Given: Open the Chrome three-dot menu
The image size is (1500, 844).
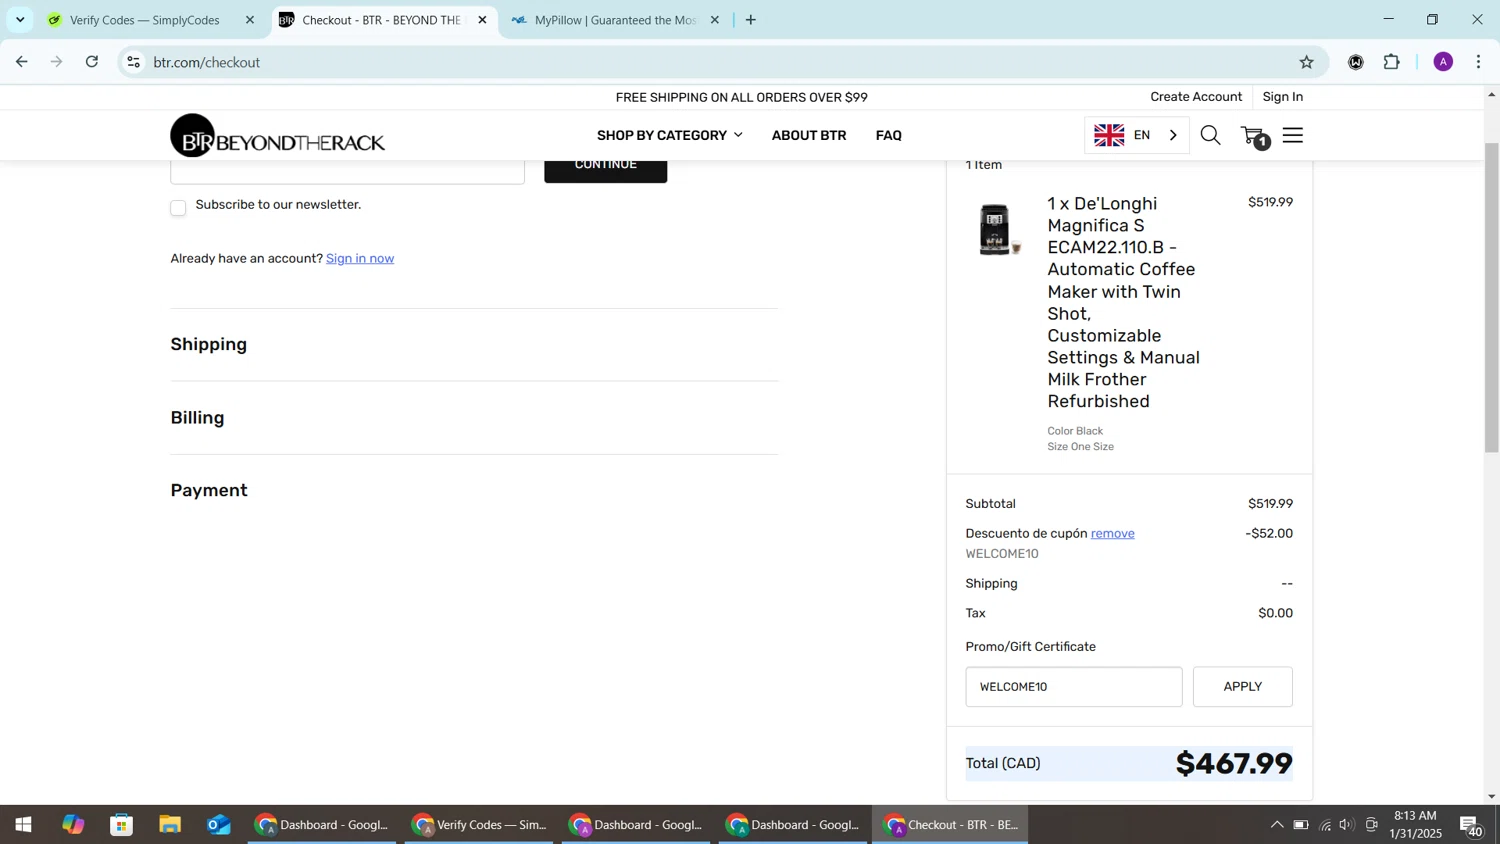Looking at the screenshot, I should [x=1479, y=62].
